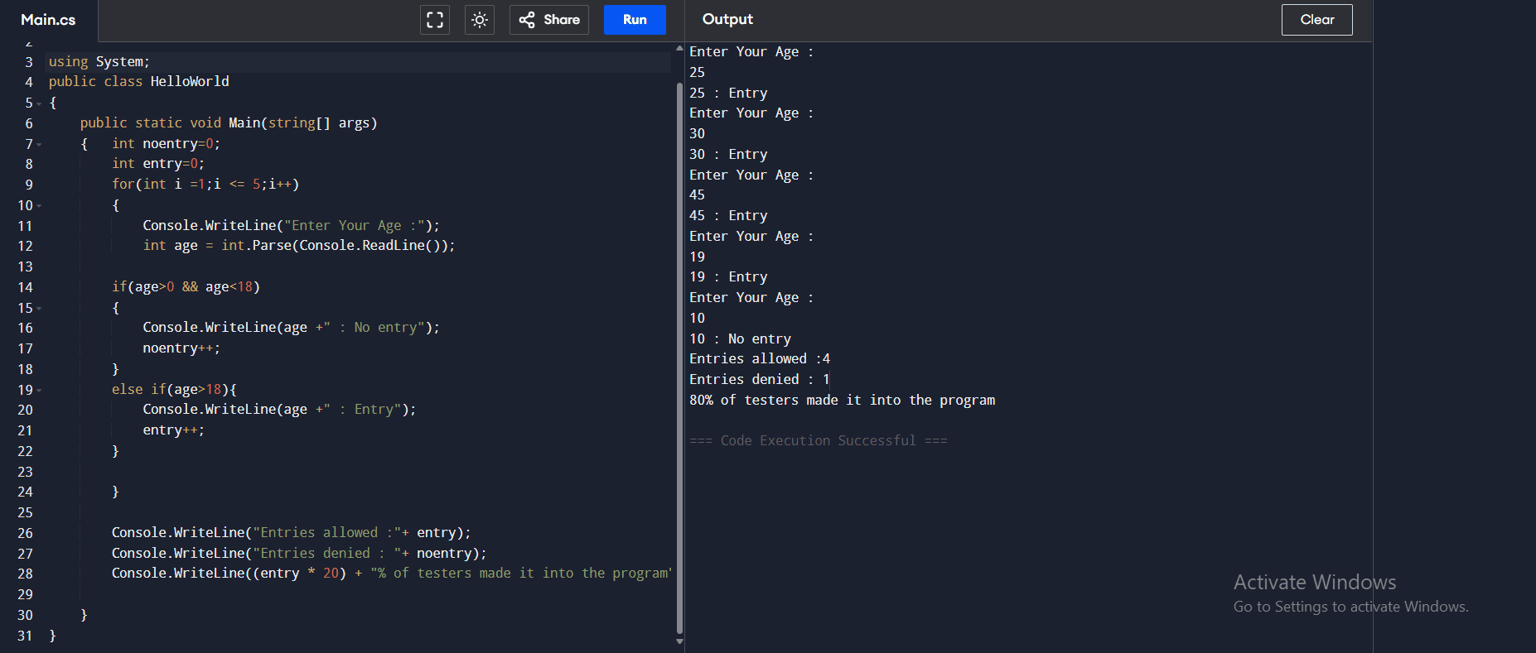Click '30 : Entry' in output
Screen dimensions: 1536x653
coord(728,155)
